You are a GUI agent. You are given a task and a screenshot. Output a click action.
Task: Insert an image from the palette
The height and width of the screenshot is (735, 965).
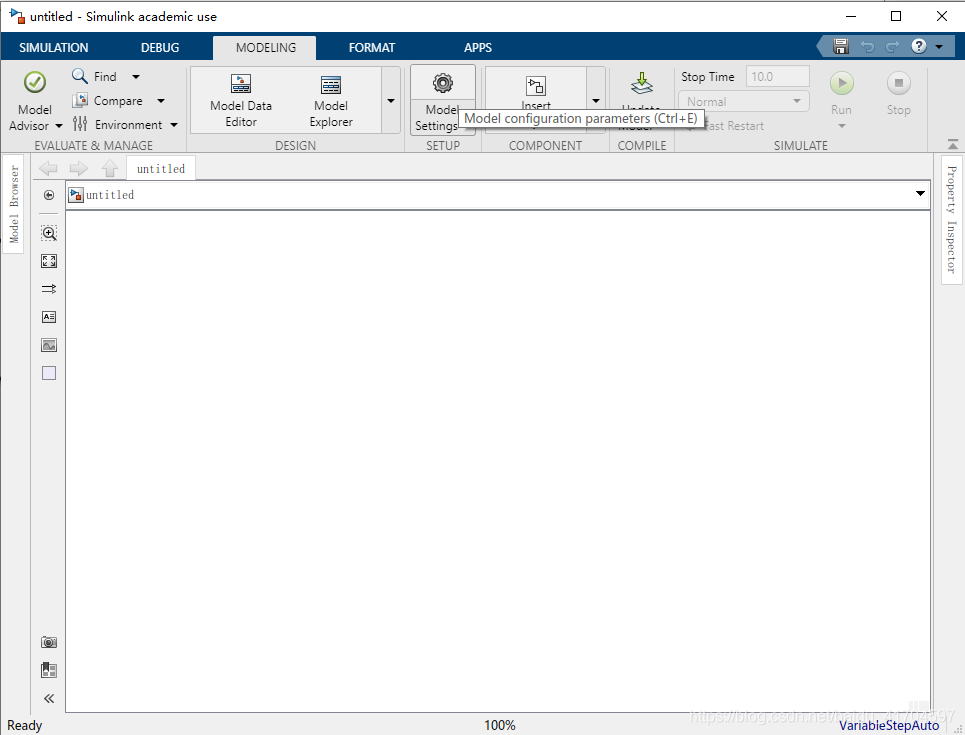coord(49,345)
